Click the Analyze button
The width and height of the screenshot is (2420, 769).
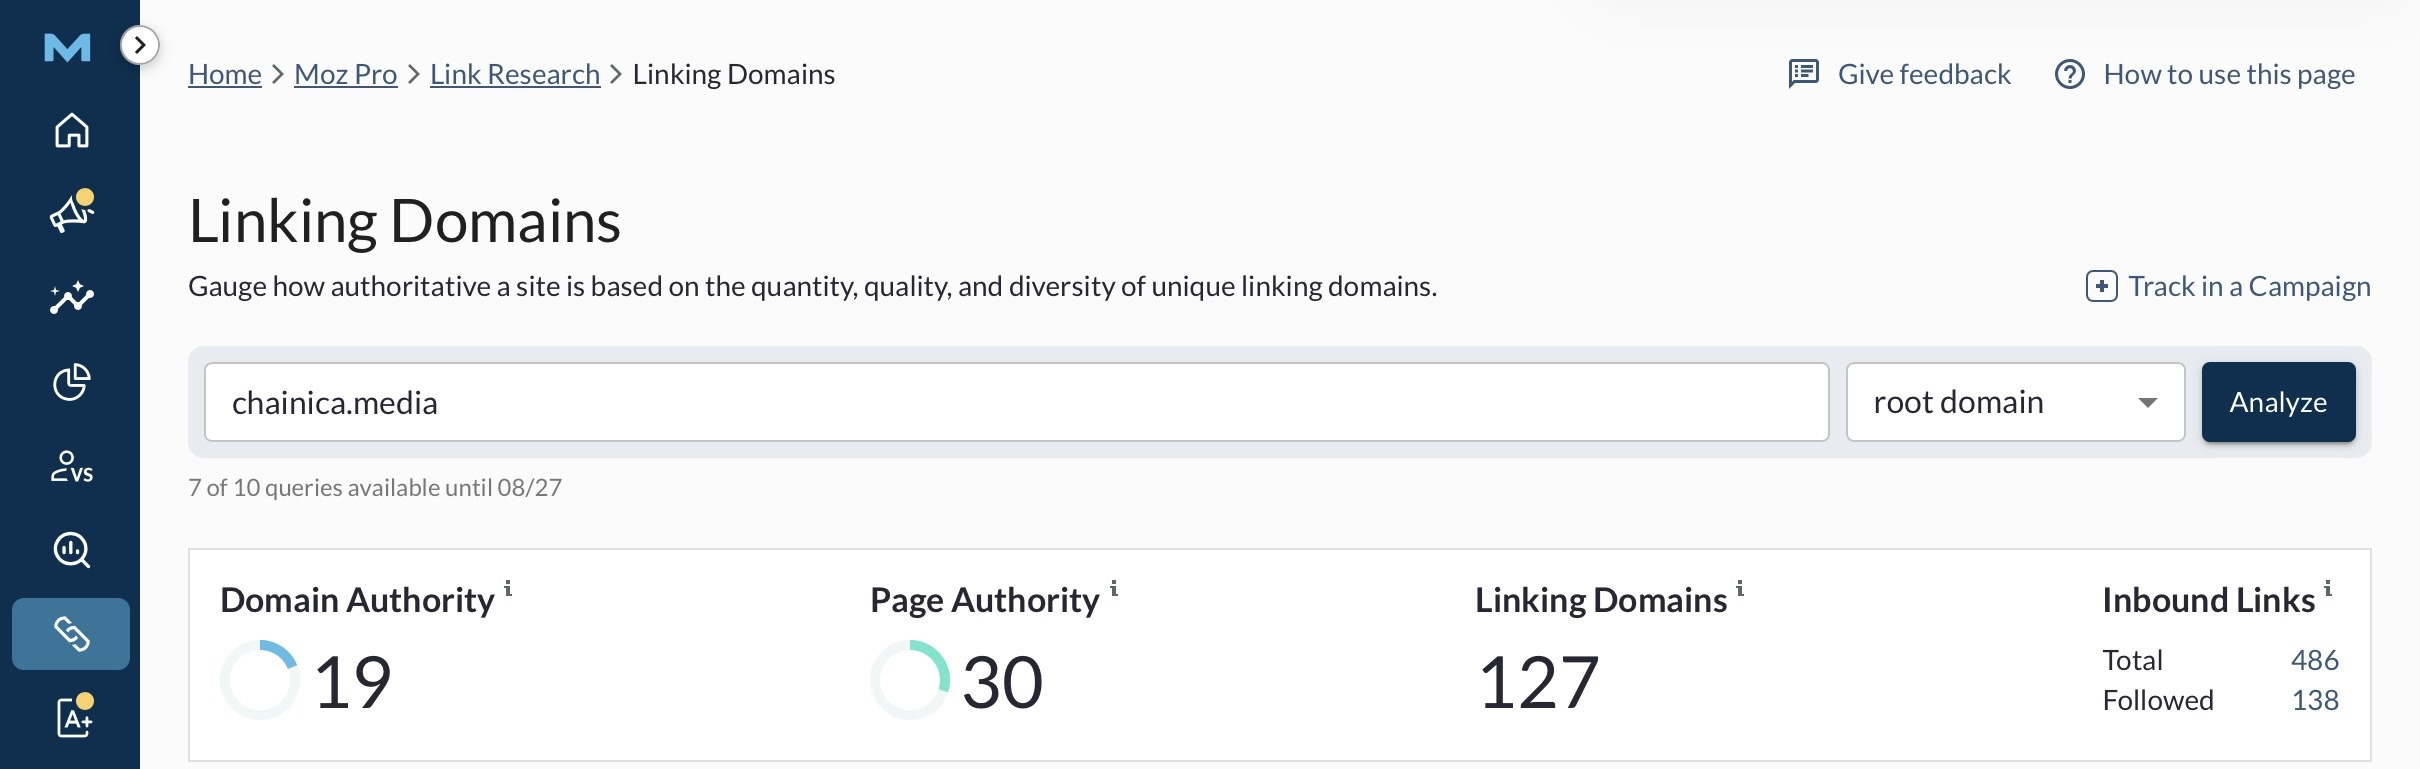tap(2278, 402)
